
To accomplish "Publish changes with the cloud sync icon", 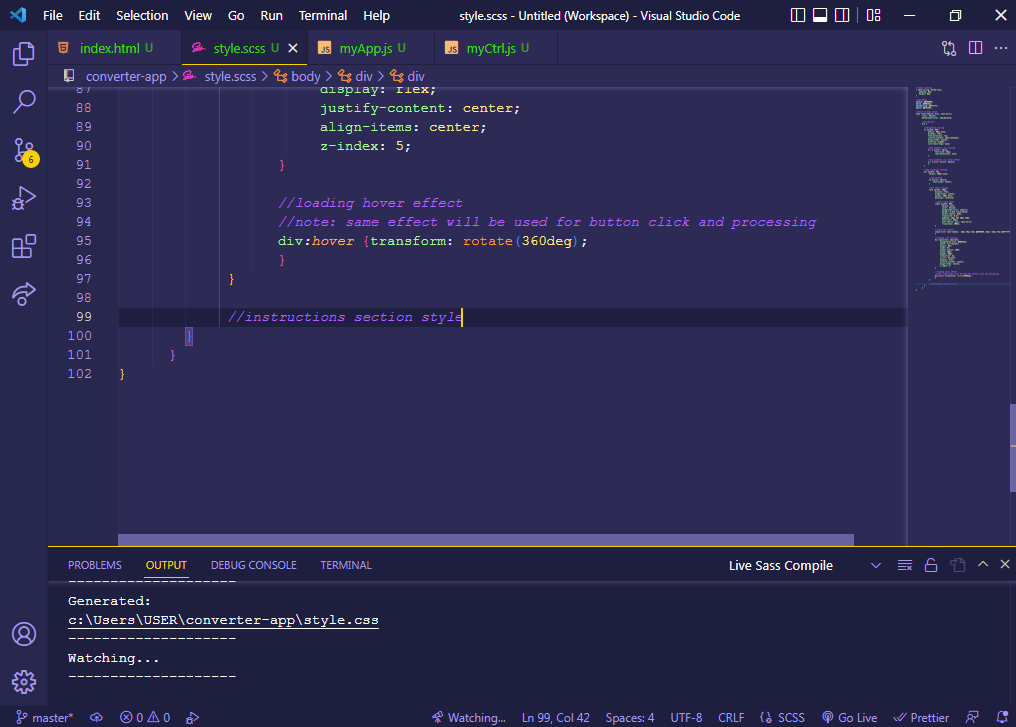I will pyautogui.click(x=97, y=717).
